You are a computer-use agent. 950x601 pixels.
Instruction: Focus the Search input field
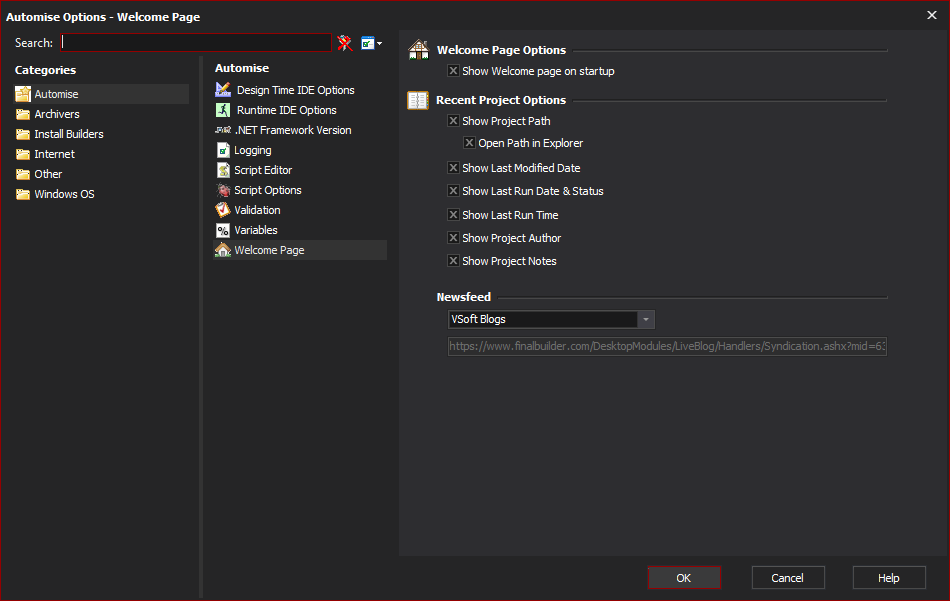[196, 42]
